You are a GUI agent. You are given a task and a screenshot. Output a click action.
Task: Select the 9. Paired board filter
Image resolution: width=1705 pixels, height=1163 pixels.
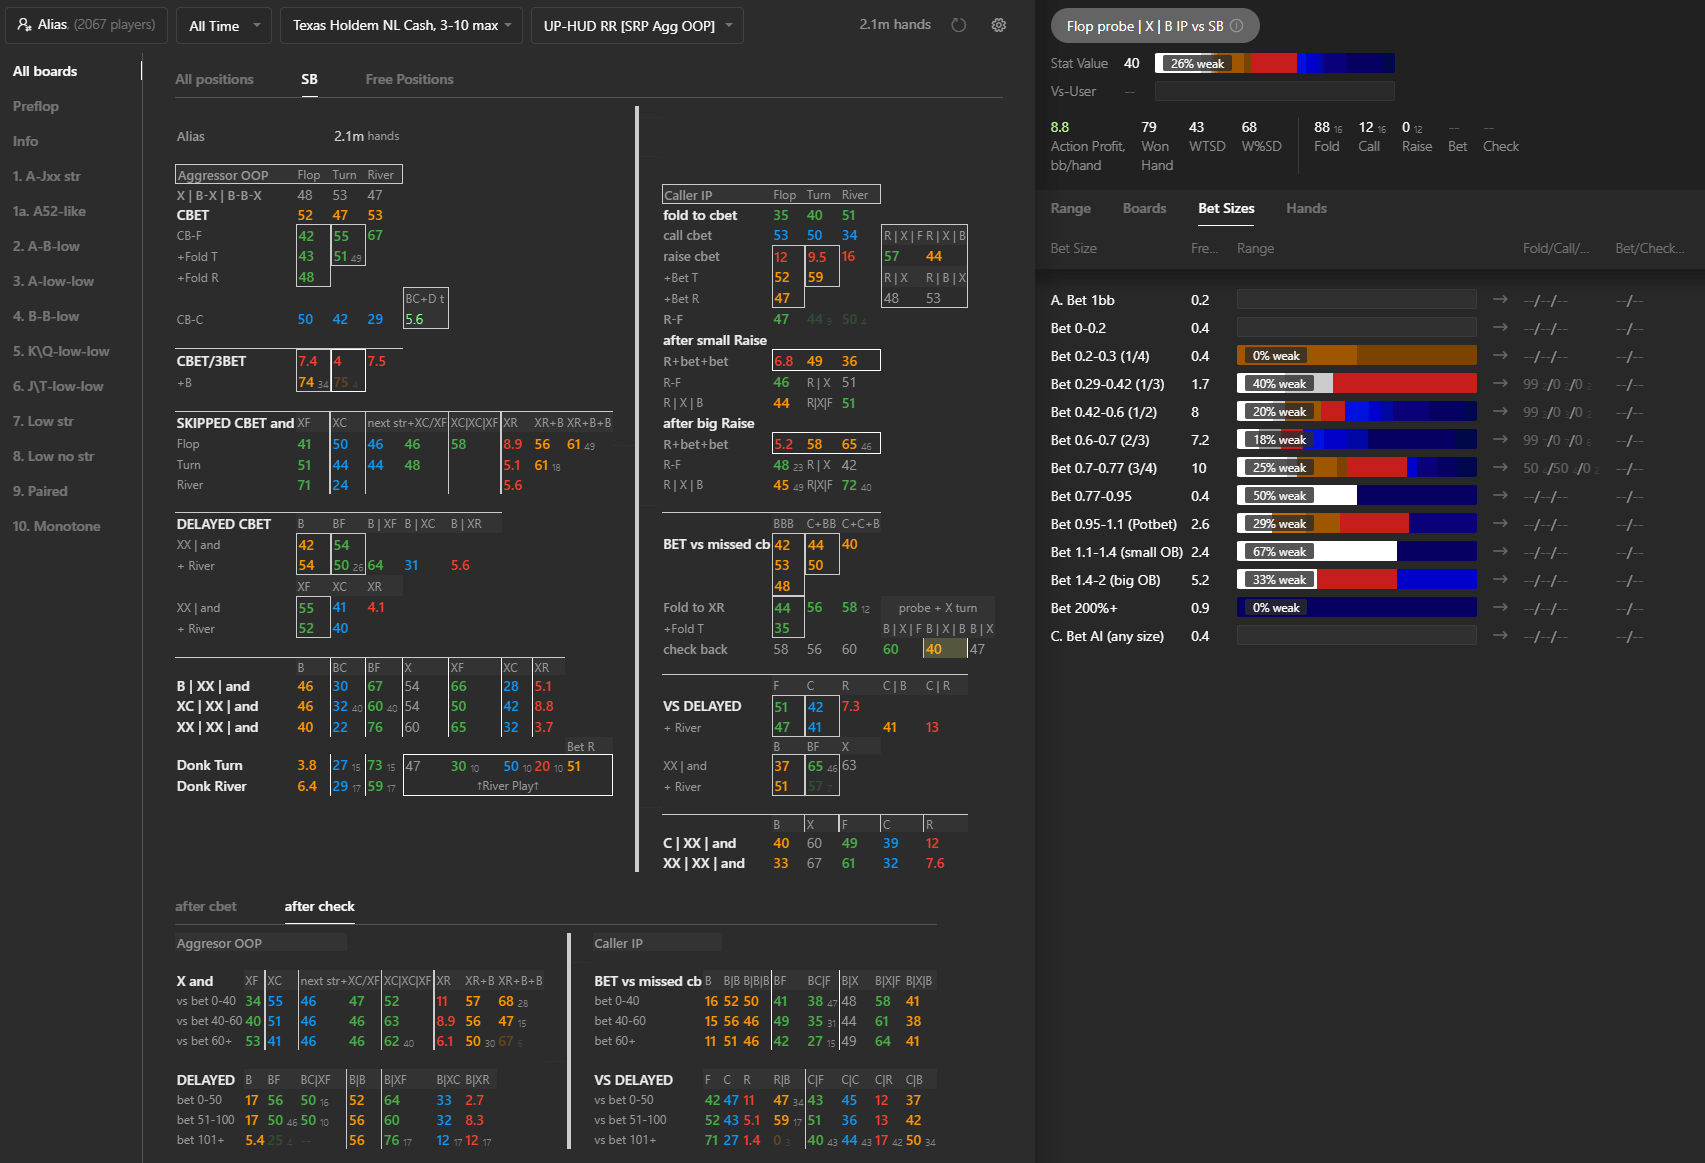coord(40,491)
